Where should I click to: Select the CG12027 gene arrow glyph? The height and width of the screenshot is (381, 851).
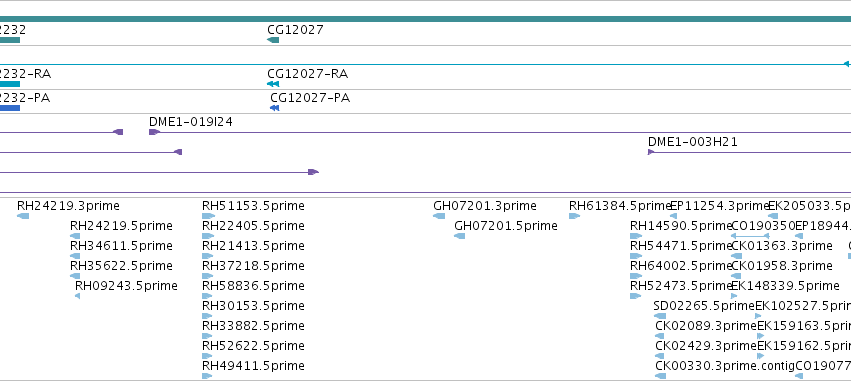[x=273, y=40]
